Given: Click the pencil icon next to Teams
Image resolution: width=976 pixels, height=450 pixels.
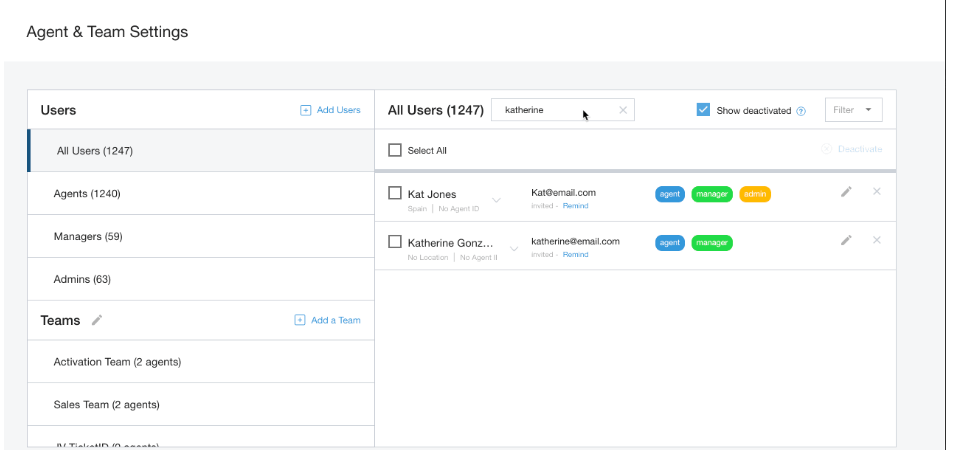Looking at the screenshot, I should tap(97, 320).
